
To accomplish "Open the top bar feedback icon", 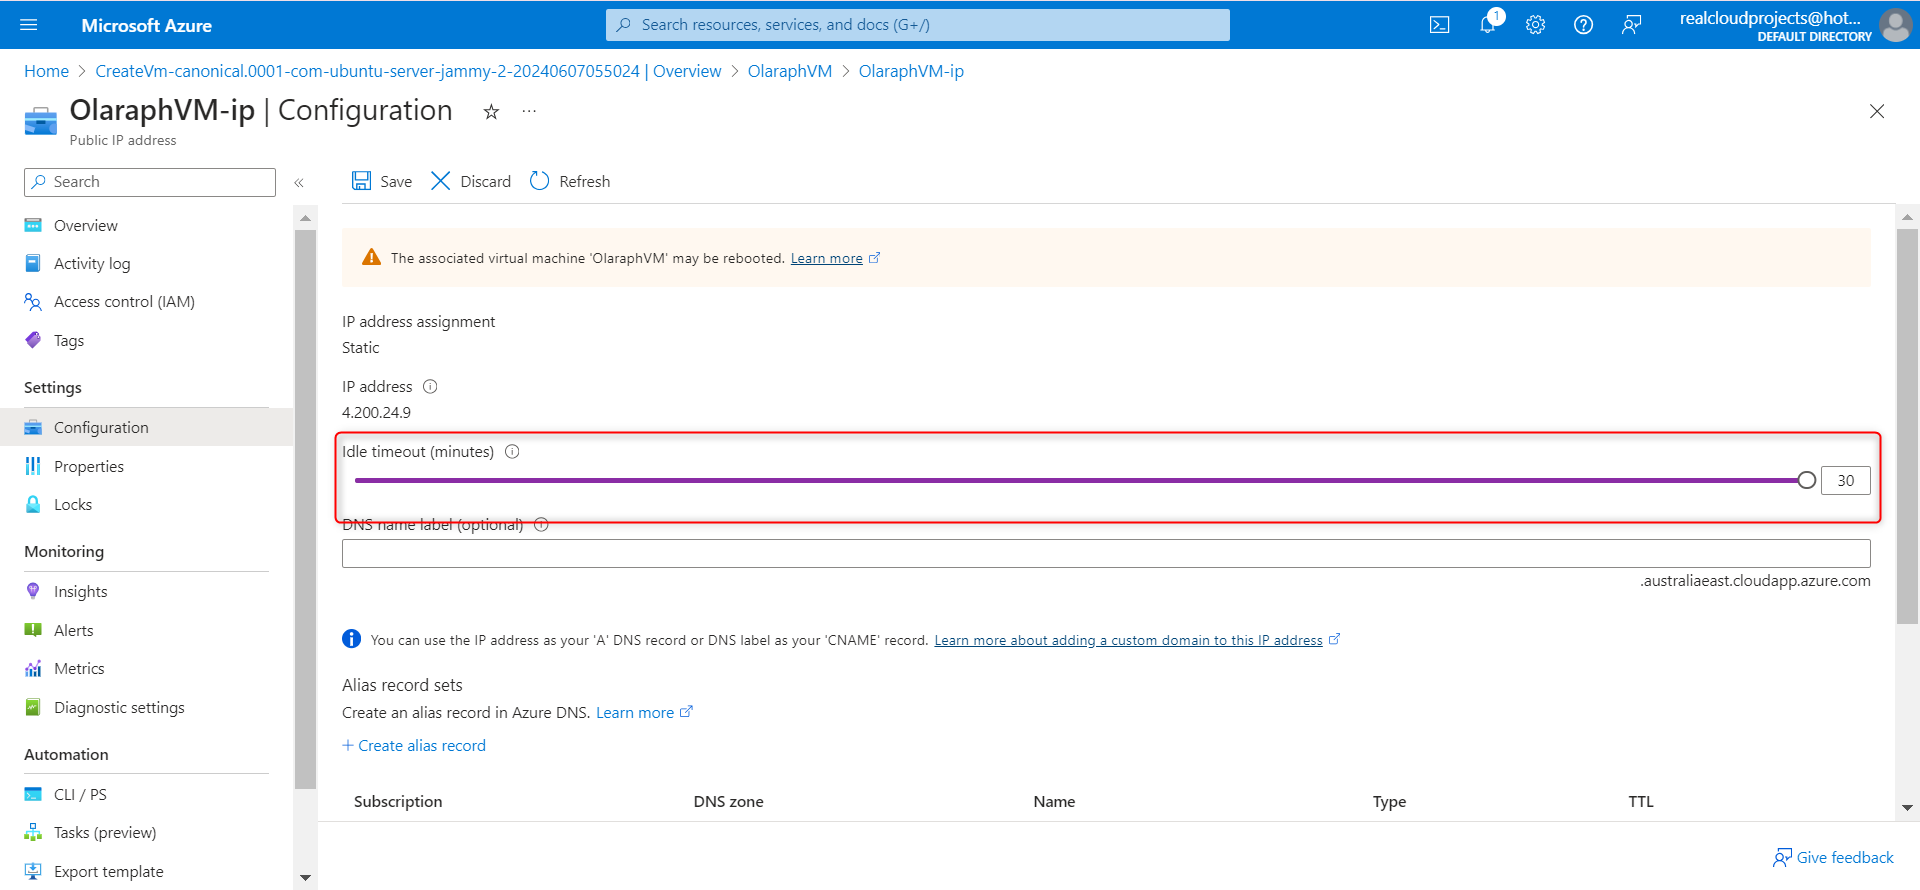I will point(1631,25).
